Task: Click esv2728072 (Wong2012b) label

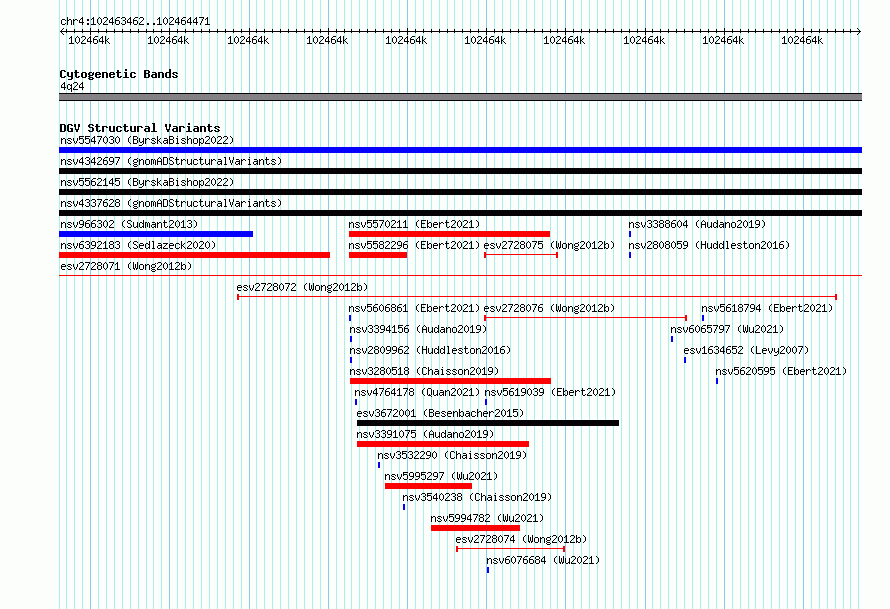Action: coord(302,287)
